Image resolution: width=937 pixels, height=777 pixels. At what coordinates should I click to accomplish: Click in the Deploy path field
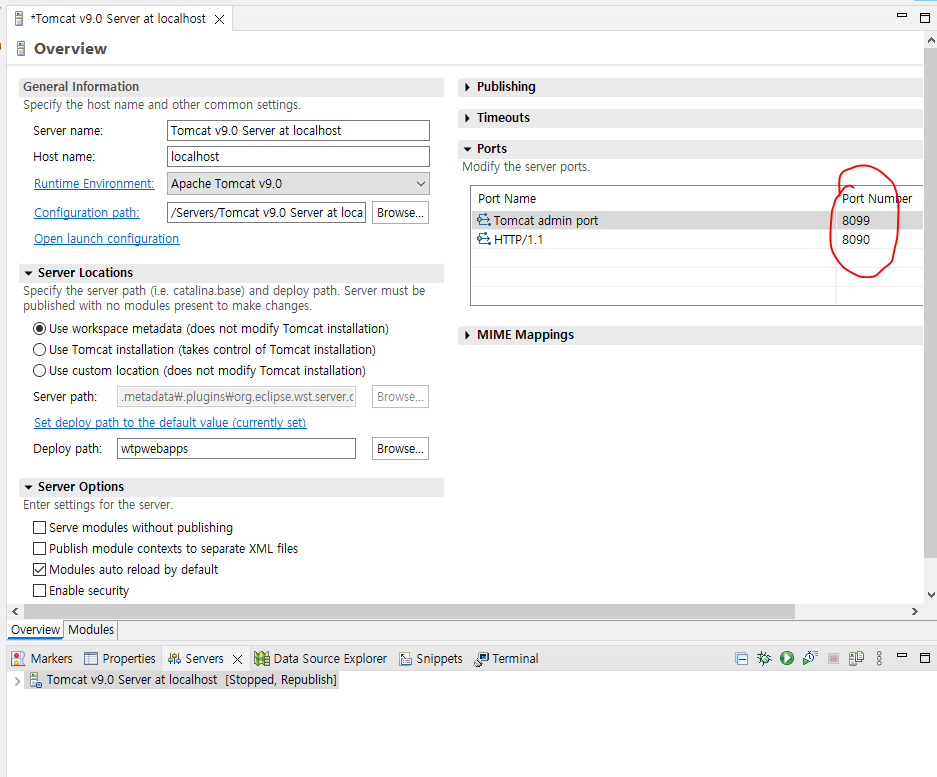pyautogui.click(x=236, y=449)
